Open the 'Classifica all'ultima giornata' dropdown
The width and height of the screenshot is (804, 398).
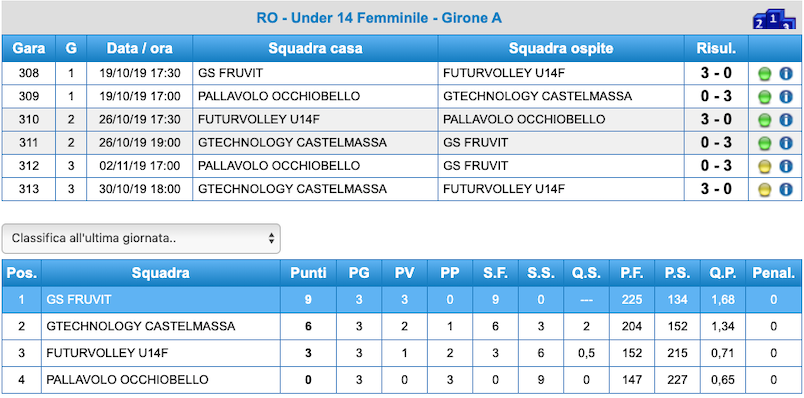(x=141, y=238)
